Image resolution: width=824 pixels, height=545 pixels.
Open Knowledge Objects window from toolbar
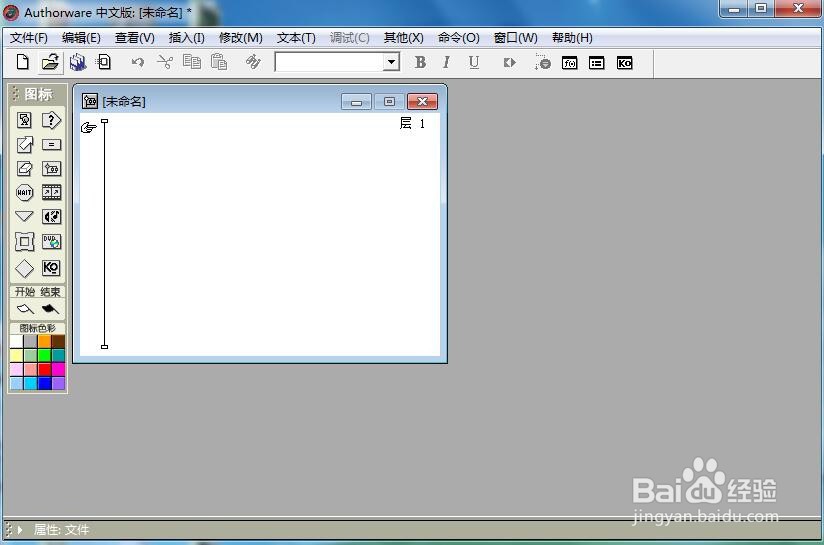click(x=624, y=63)
